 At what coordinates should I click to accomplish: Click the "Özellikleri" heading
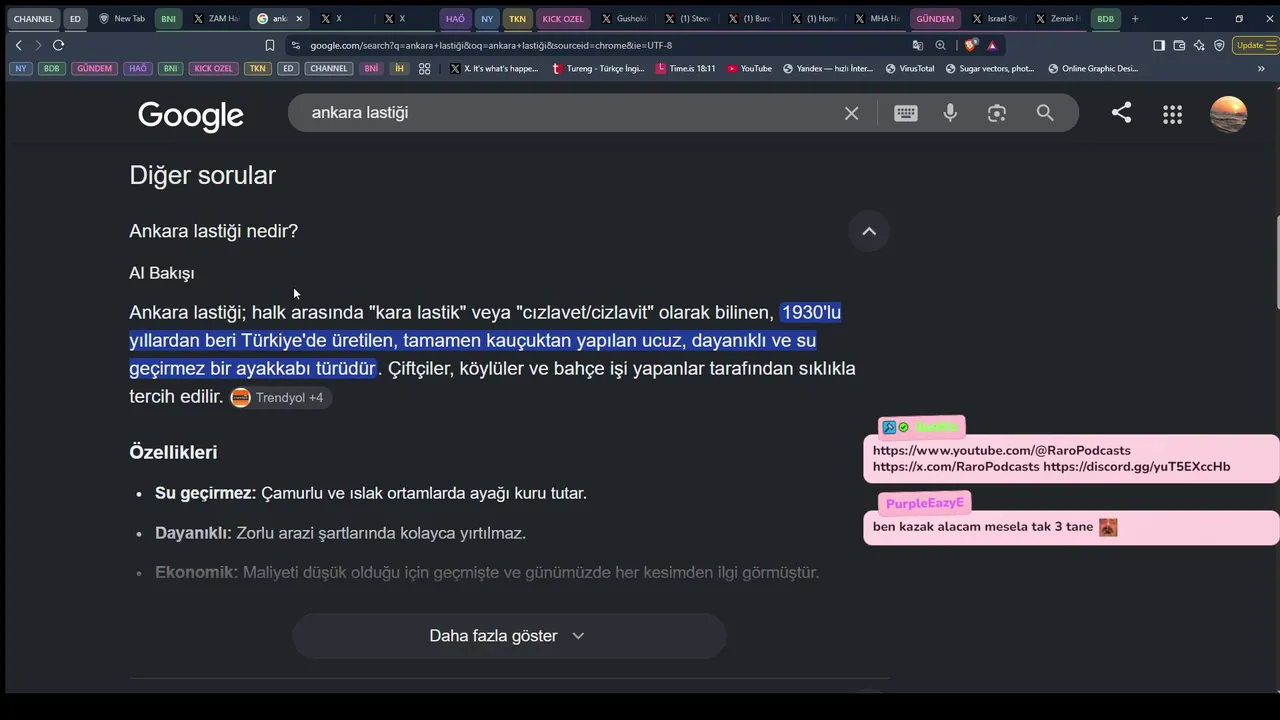[x=173, y=452]
